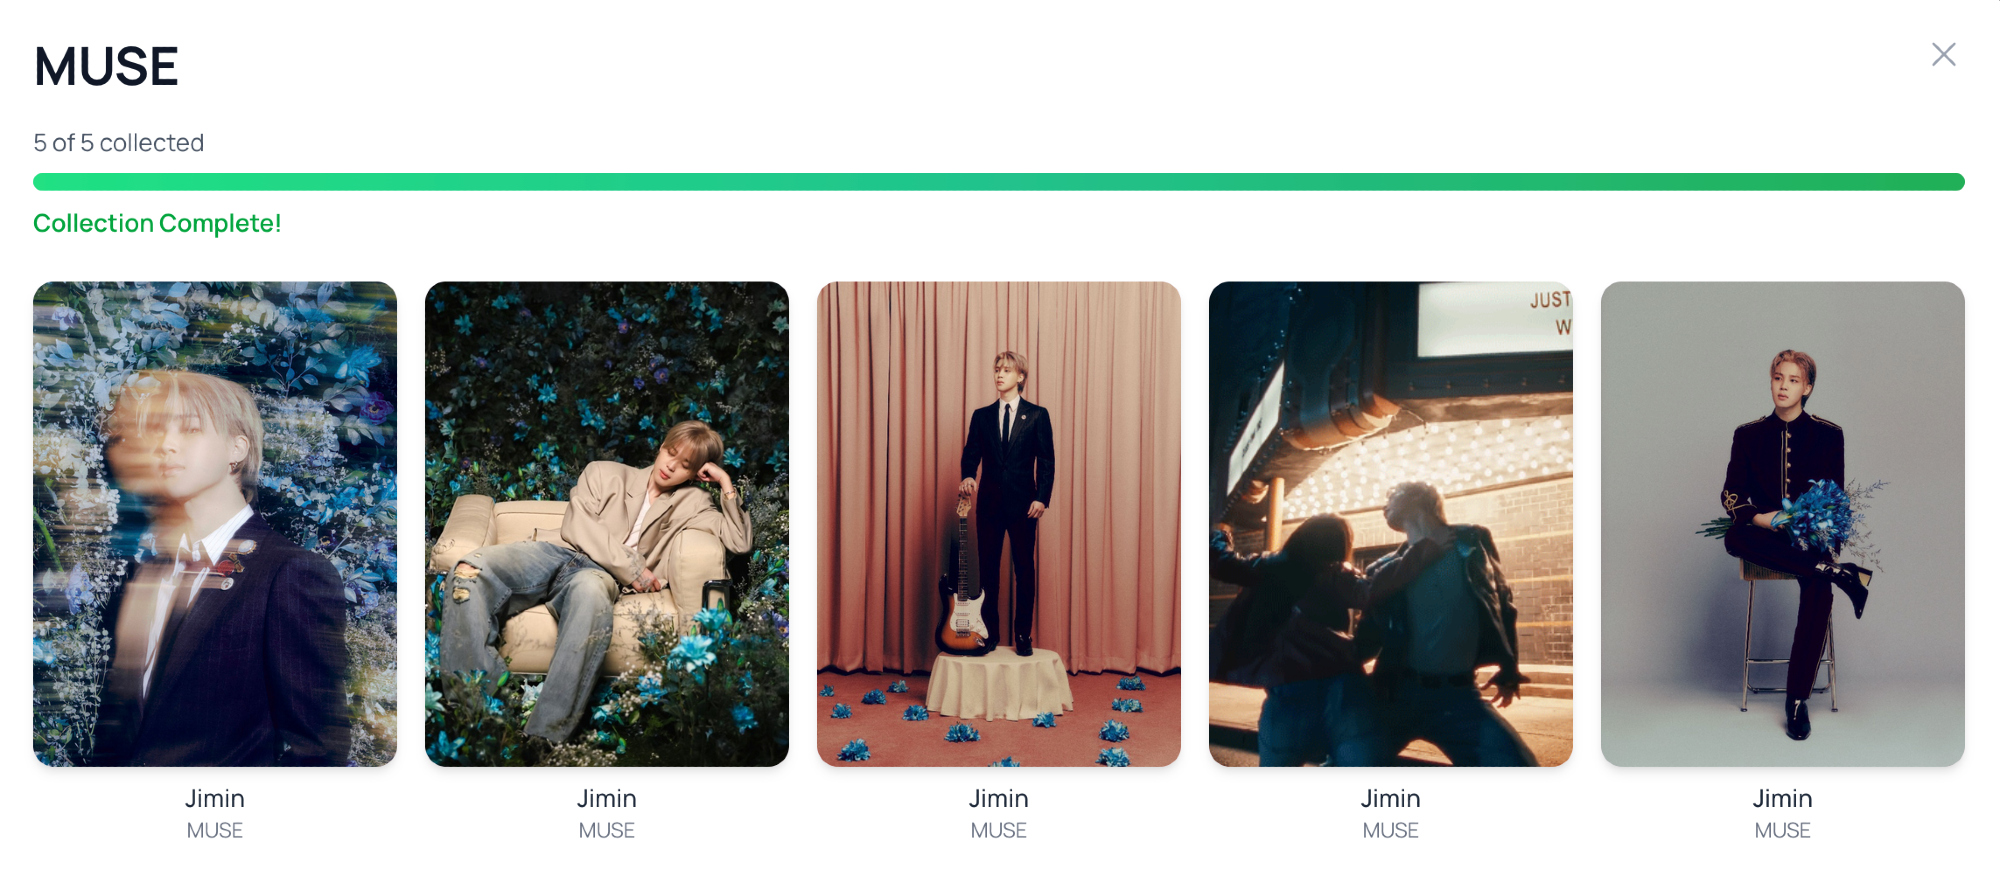The width and height of the screenshot is (2000, 876).
Task: Click the Jimin name under the sofa card
Action: coord(607,798)
